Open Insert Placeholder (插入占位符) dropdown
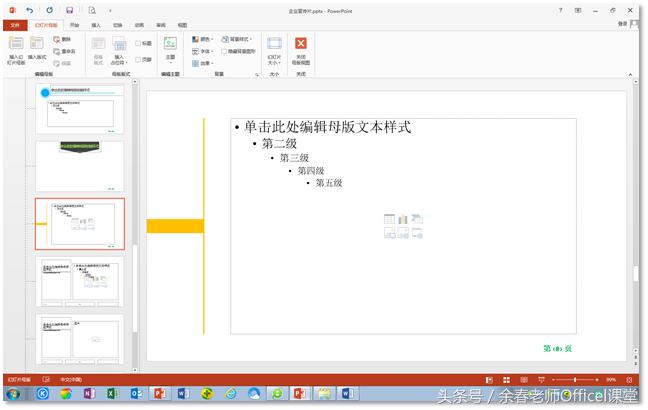Screen dimensions: 648x410 (119, 51)
